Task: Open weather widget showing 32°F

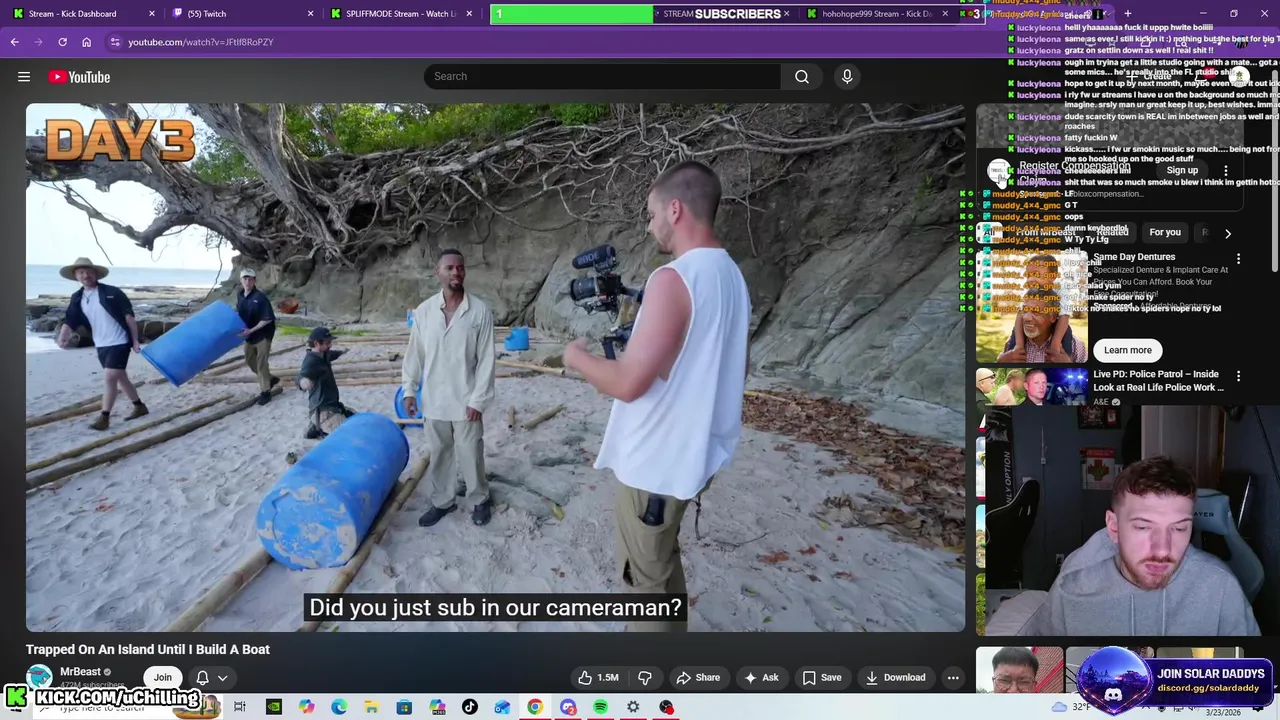Action: point(1073,707)
